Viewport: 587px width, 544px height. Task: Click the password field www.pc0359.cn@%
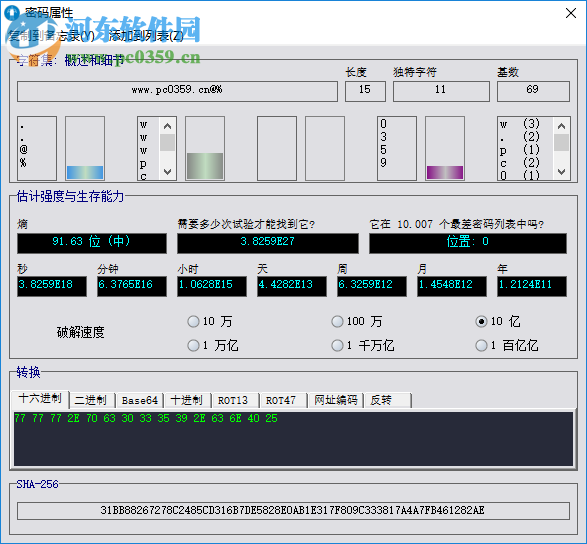tap(177, 91)
